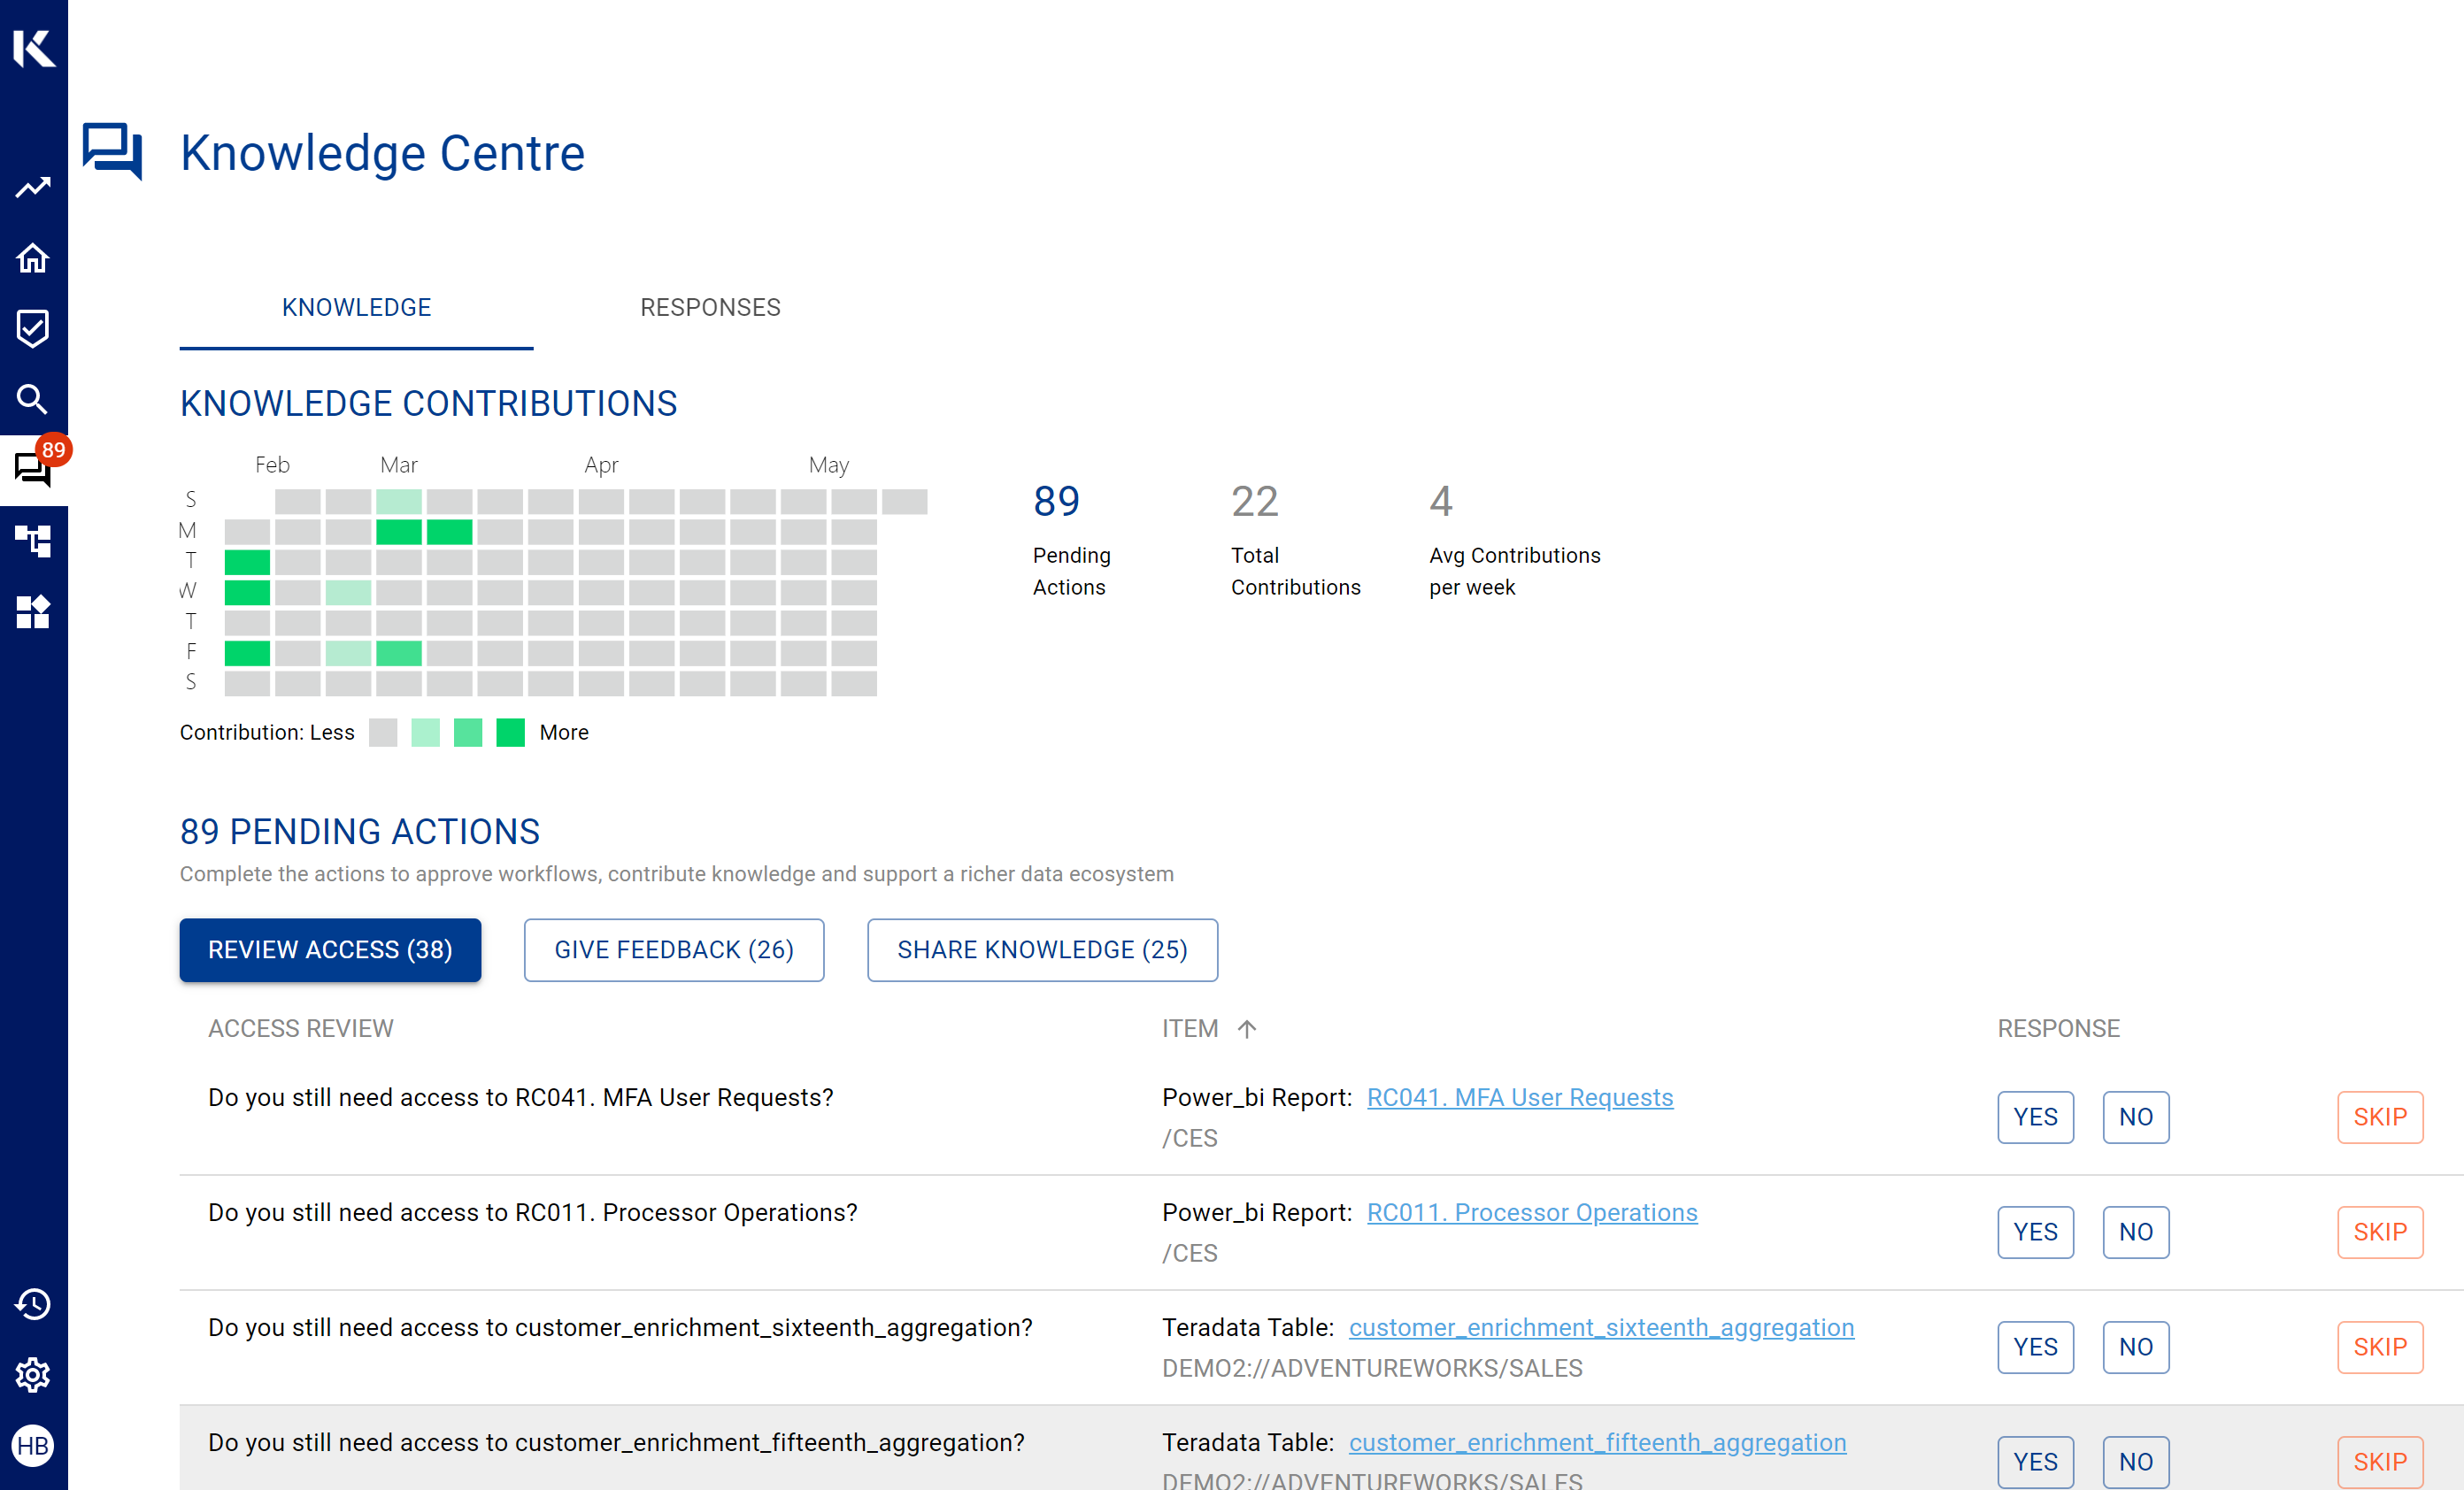
Task: Skip the customer_enrichment_sixteenth_aggregation review
Action: 2379,1346
